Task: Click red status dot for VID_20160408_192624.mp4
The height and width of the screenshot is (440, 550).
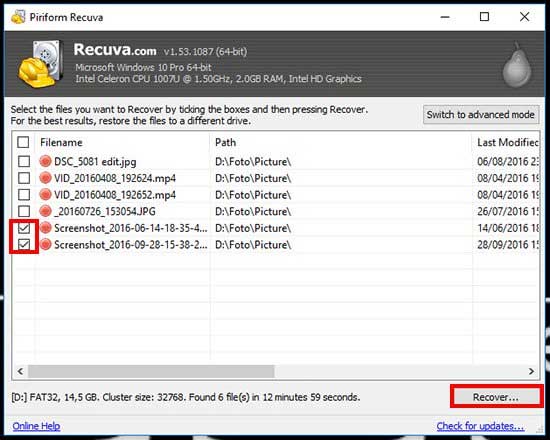Action: click(x=45, y=178)
